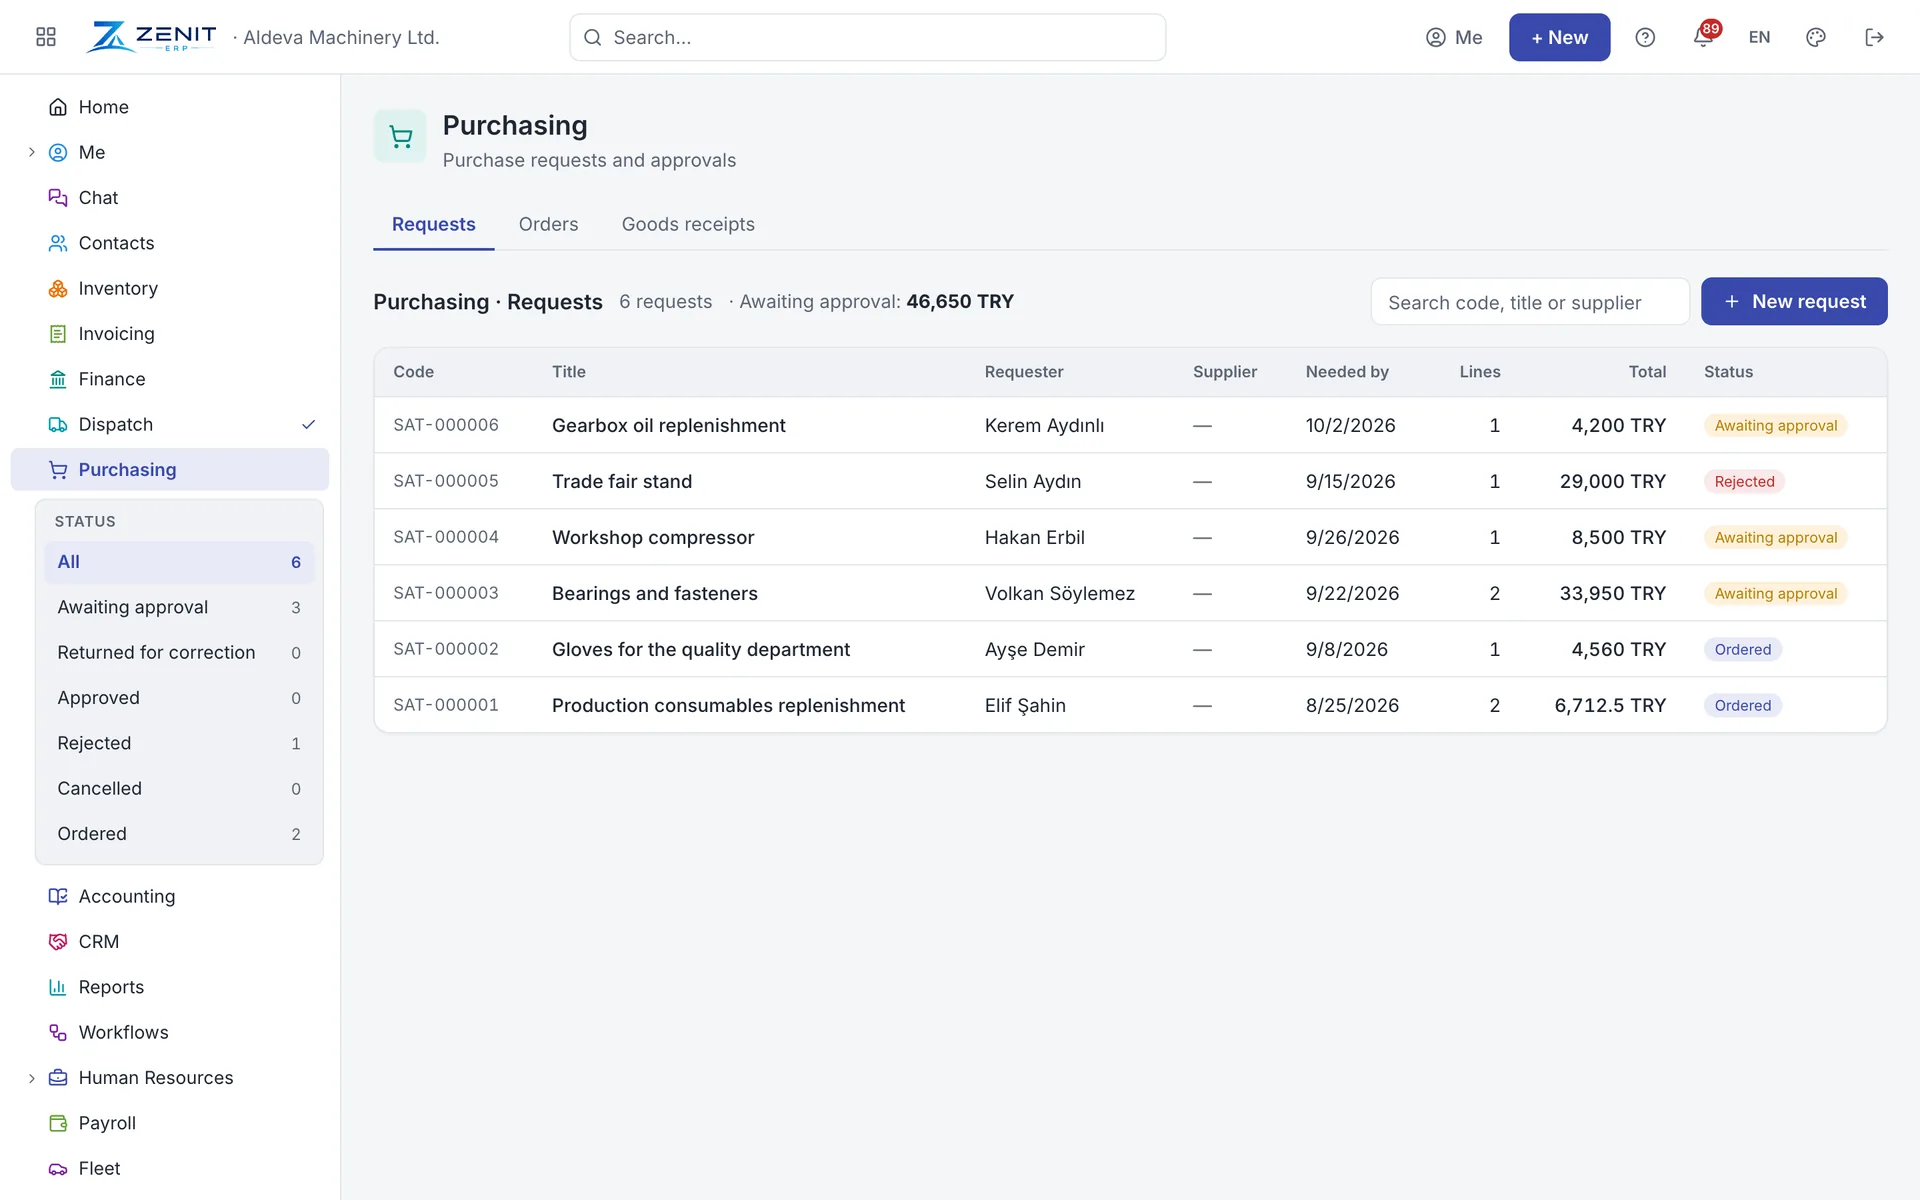Switch to the Orders tab
1920x1200 pixels.
pyautogui.click(x=548, y=224)
